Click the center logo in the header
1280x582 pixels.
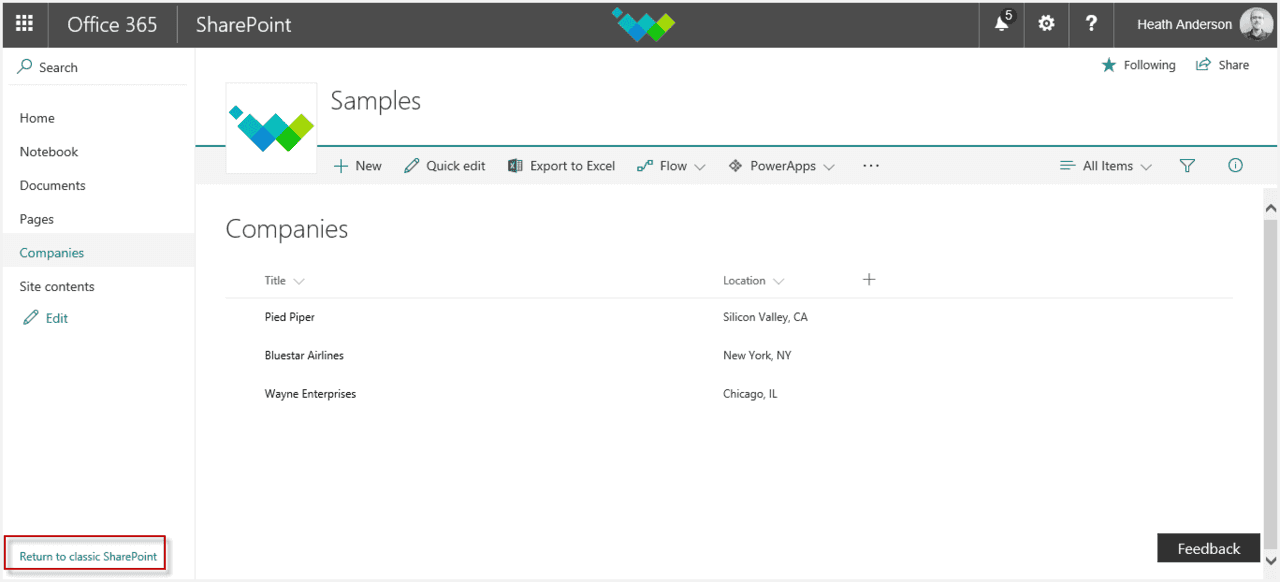(x=644, y=24)
